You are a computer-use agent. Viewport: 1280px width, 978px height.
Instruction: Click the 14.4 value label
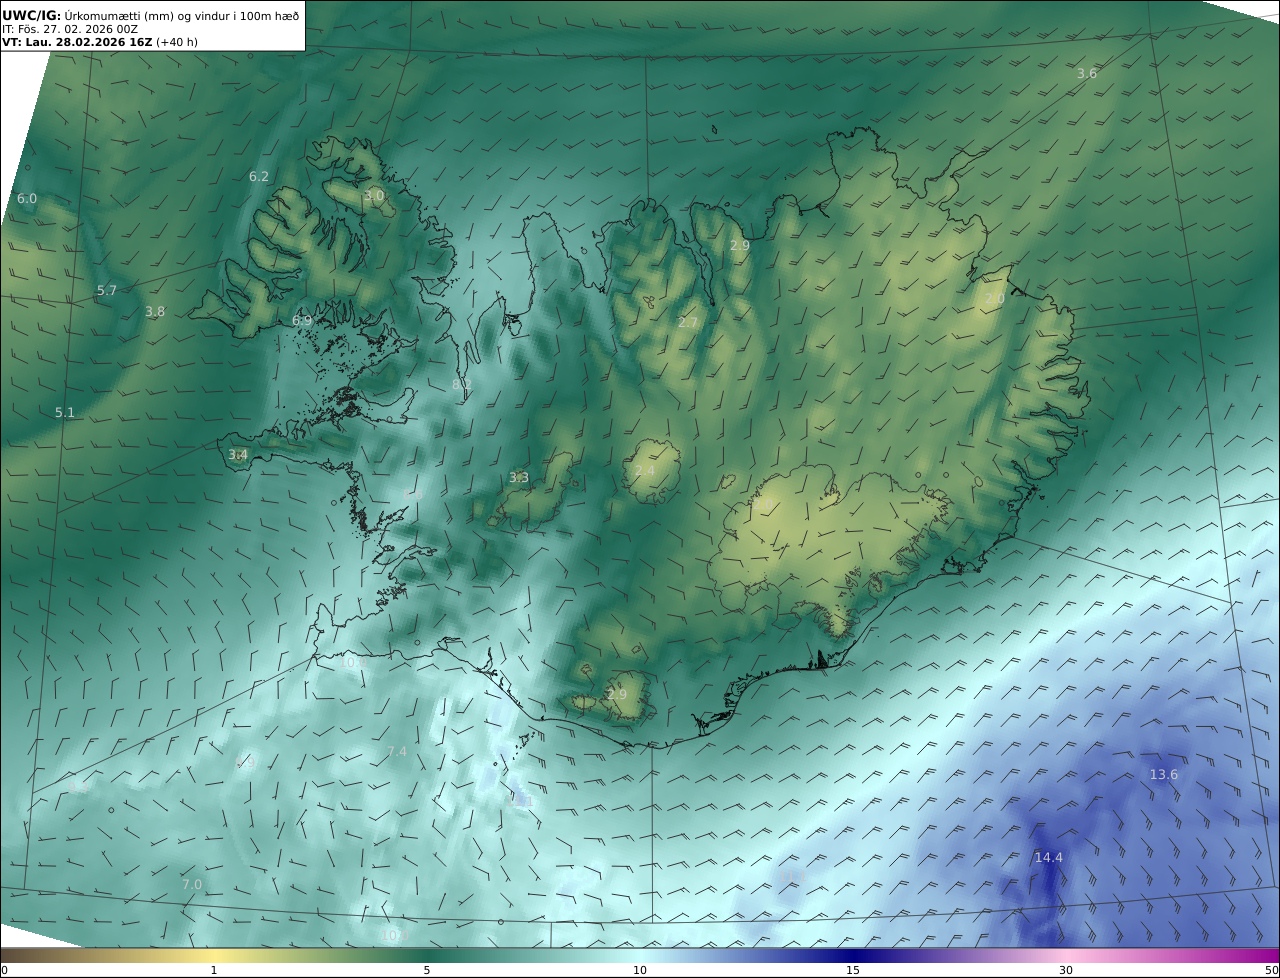pos(1049,858)
